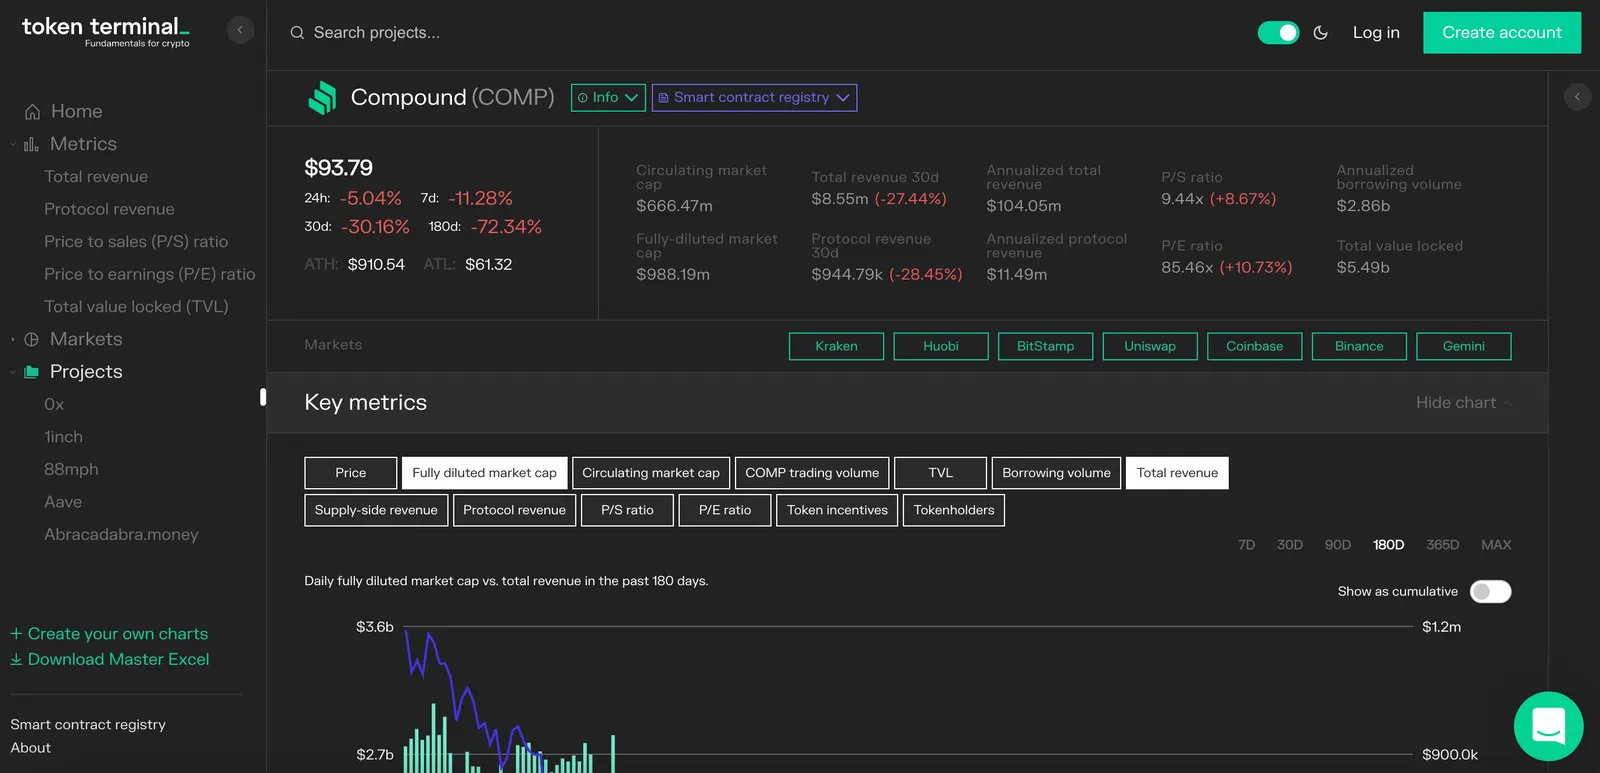This screenshot has width=1600, height=773.
Task: Toggle the green theme switch
Action: click(1278, 33)
